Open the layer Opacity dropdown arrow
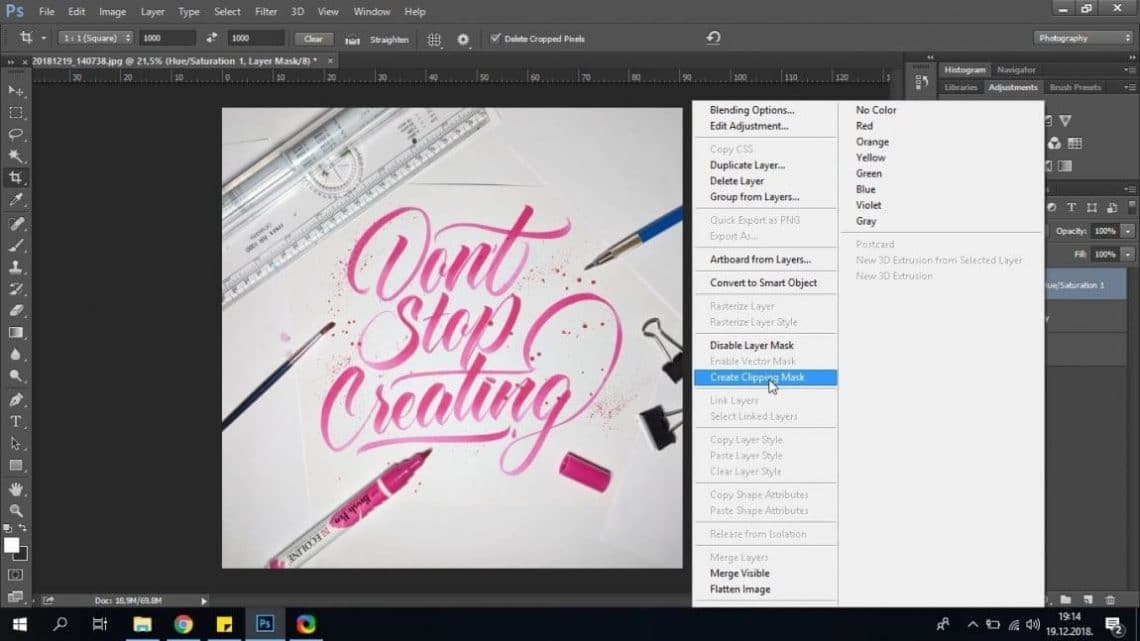This screenshot has width=1140, height=641. coord(1128,231)
